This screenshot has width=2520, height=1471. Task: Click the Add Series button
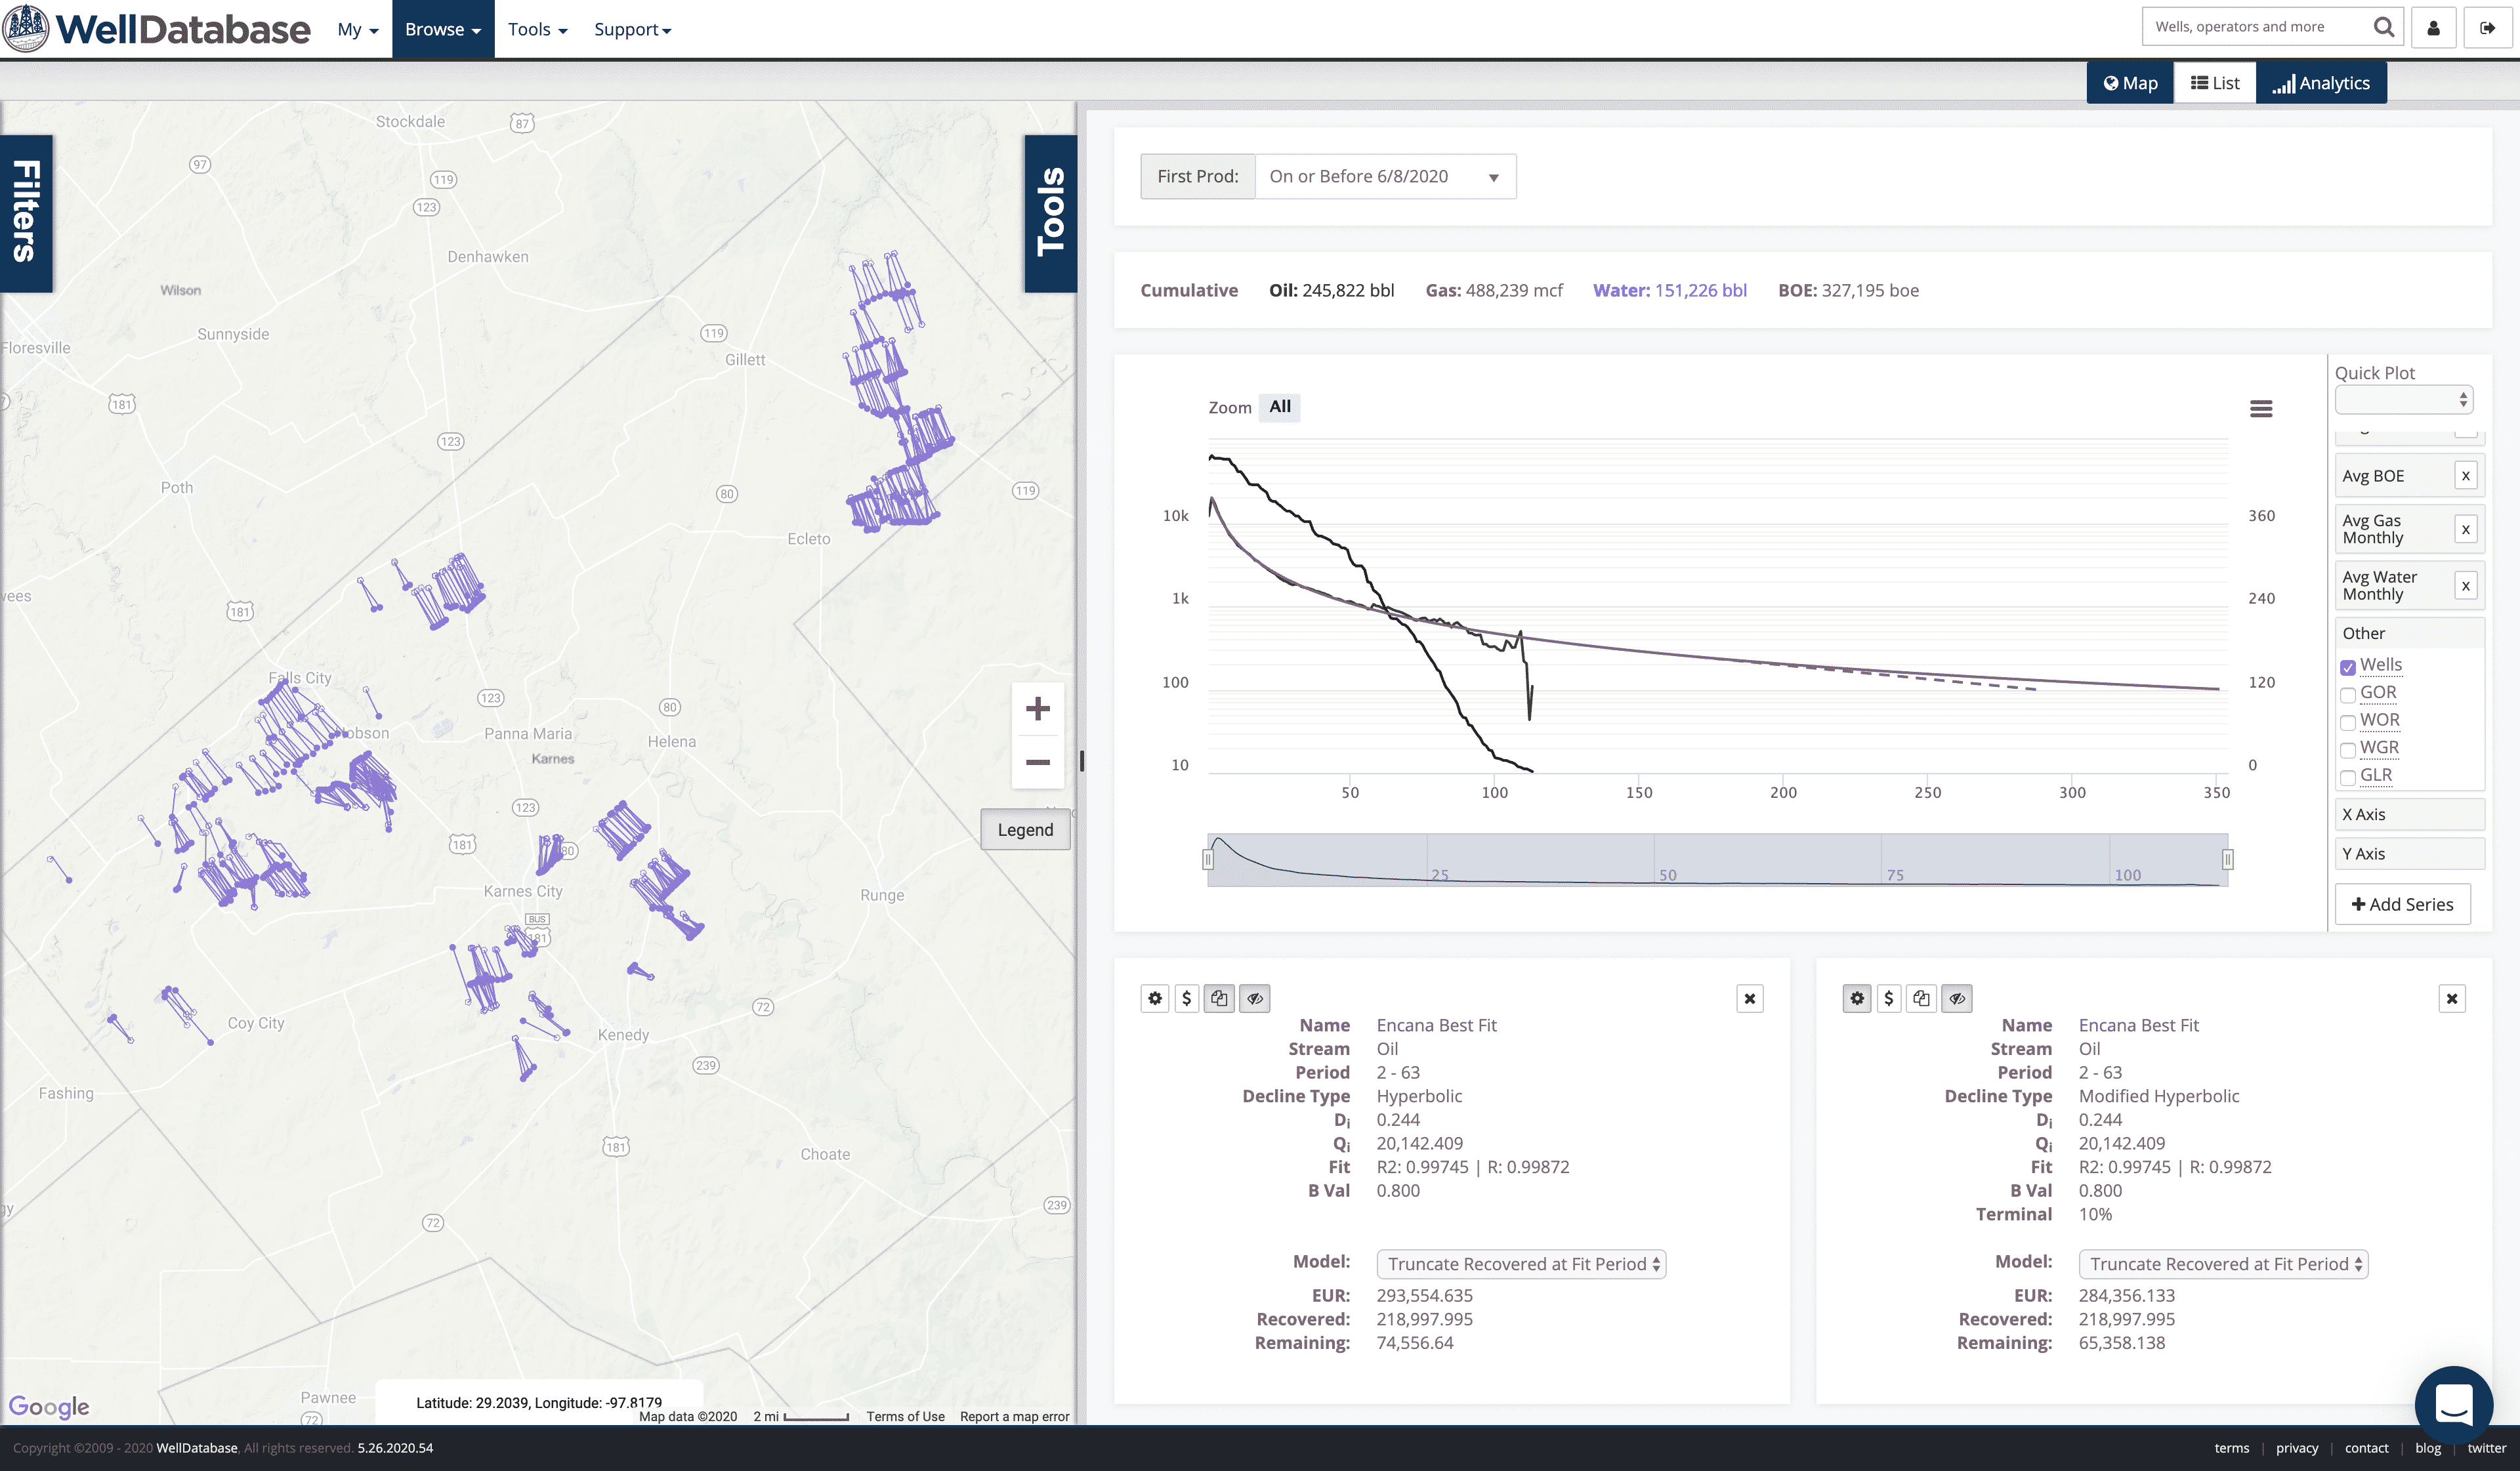(2402, 904)
